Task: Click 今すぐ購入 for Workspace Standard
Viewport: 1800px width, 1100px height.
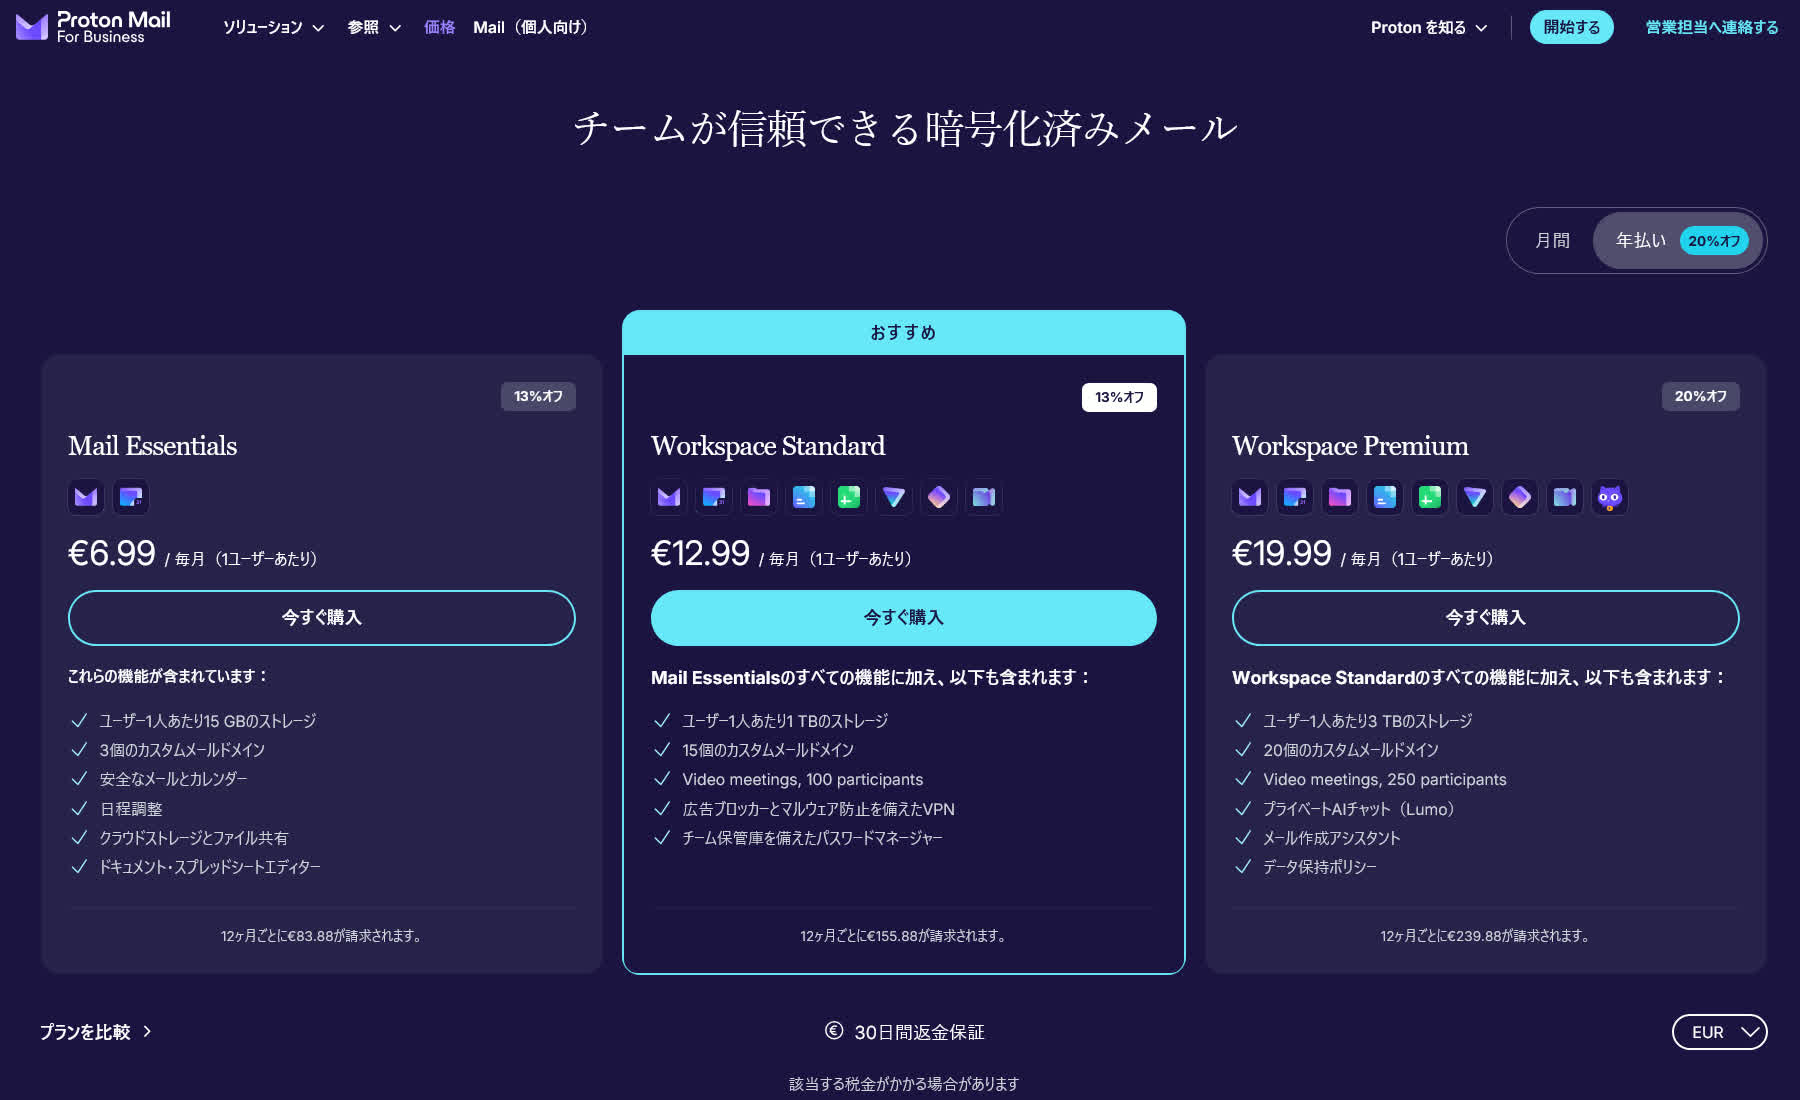Action: coord(903,618)
